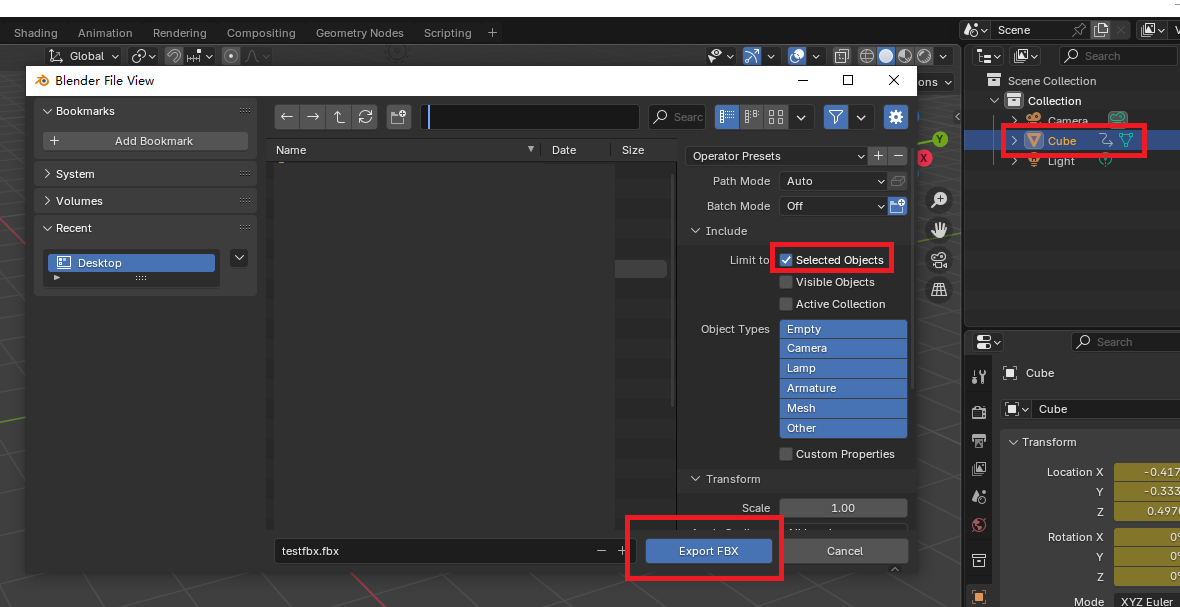Collapse export Transform section

[695, 479]
